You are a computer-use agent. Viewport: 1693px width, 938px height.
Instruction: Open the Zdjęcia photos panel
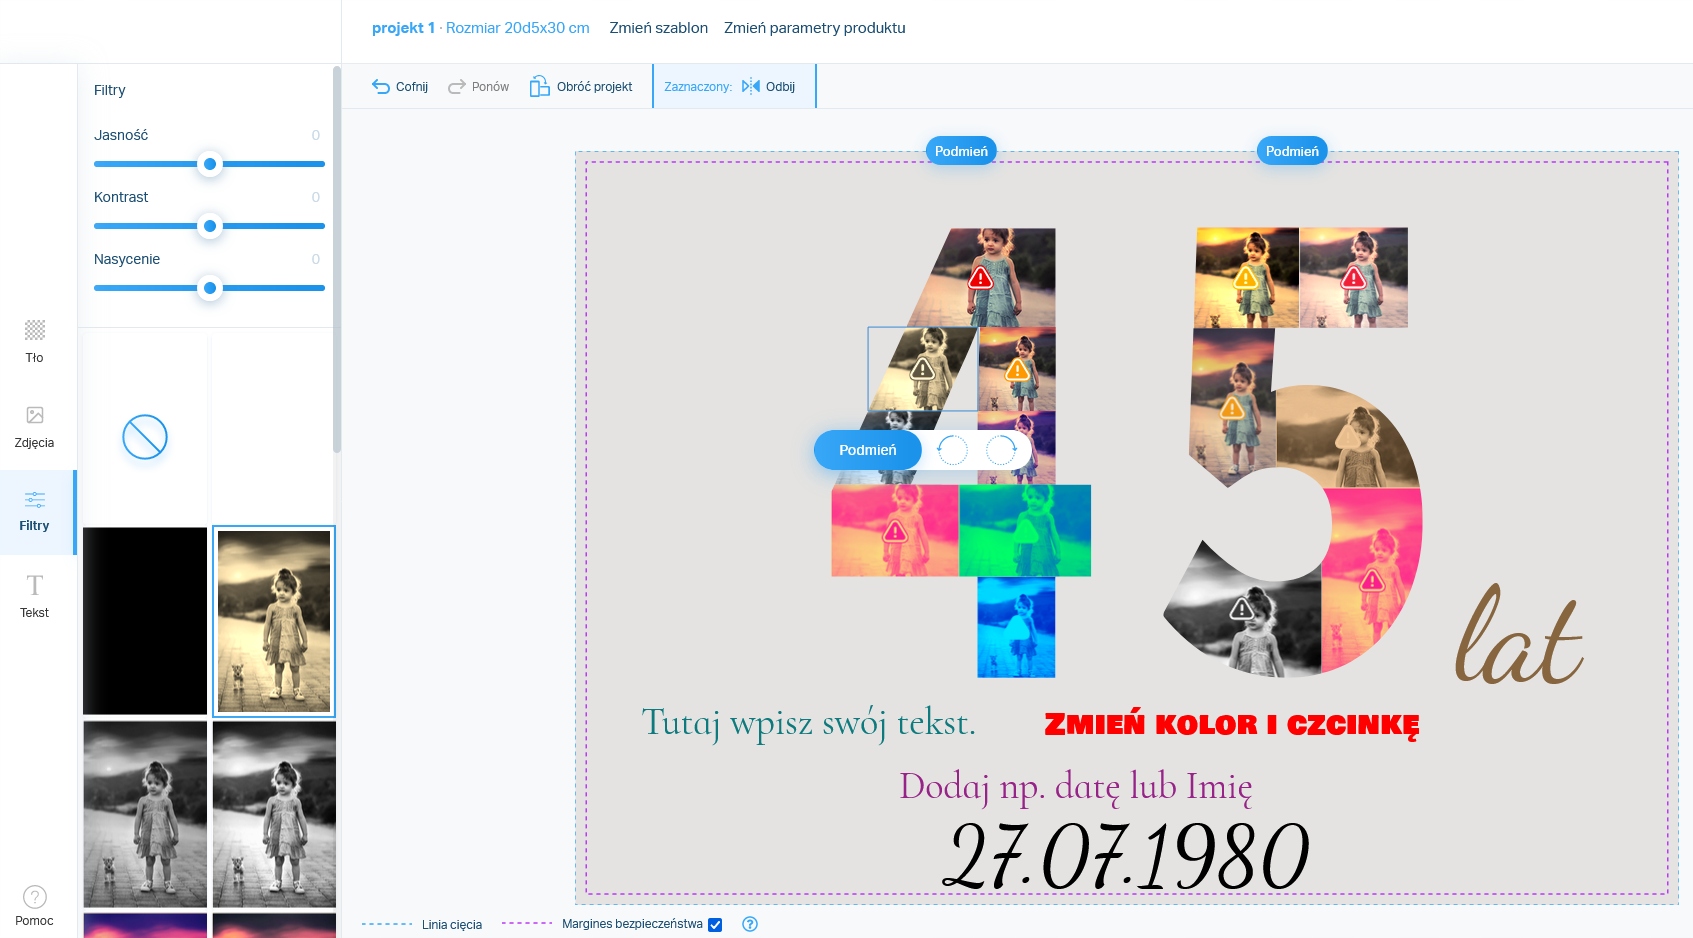tap(34, 427)
